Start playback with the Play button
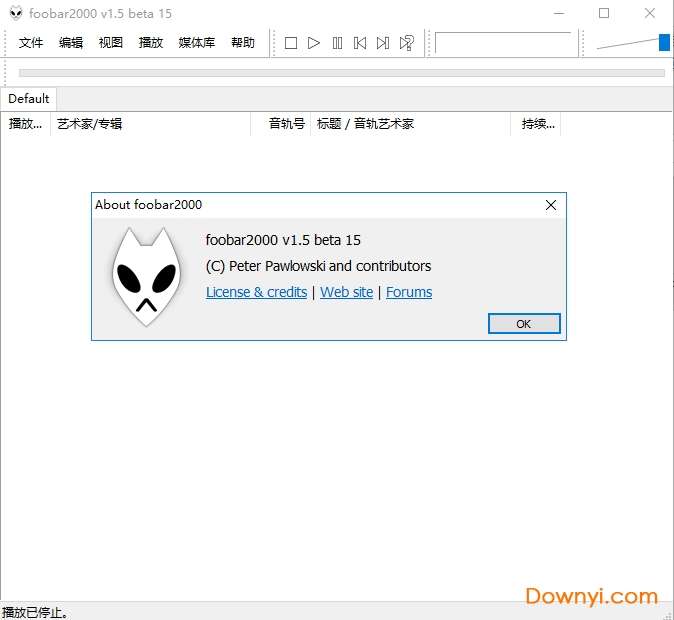This screenshot has width=674, height=620. pos(314,43)
